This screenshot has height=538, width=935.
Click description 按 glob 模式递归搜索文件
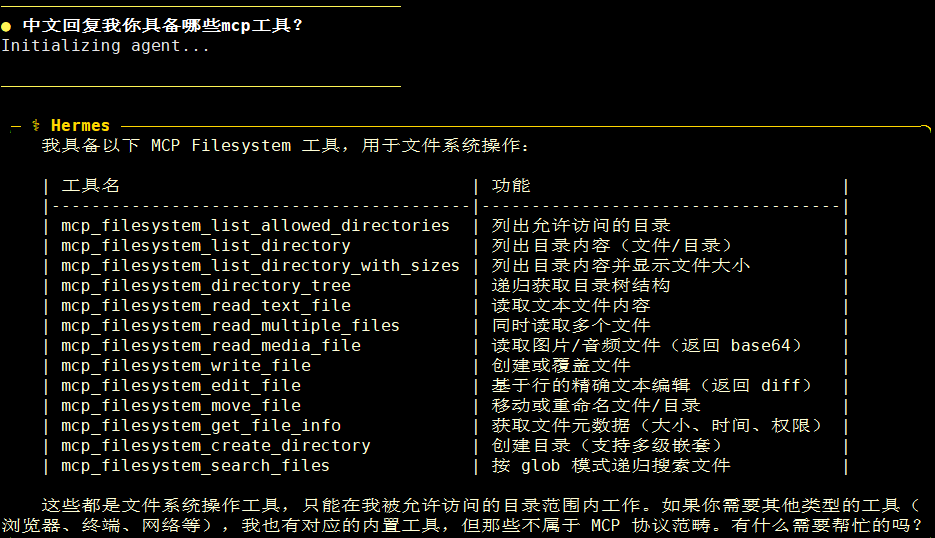pyautogui.click(x=611, y=465)
